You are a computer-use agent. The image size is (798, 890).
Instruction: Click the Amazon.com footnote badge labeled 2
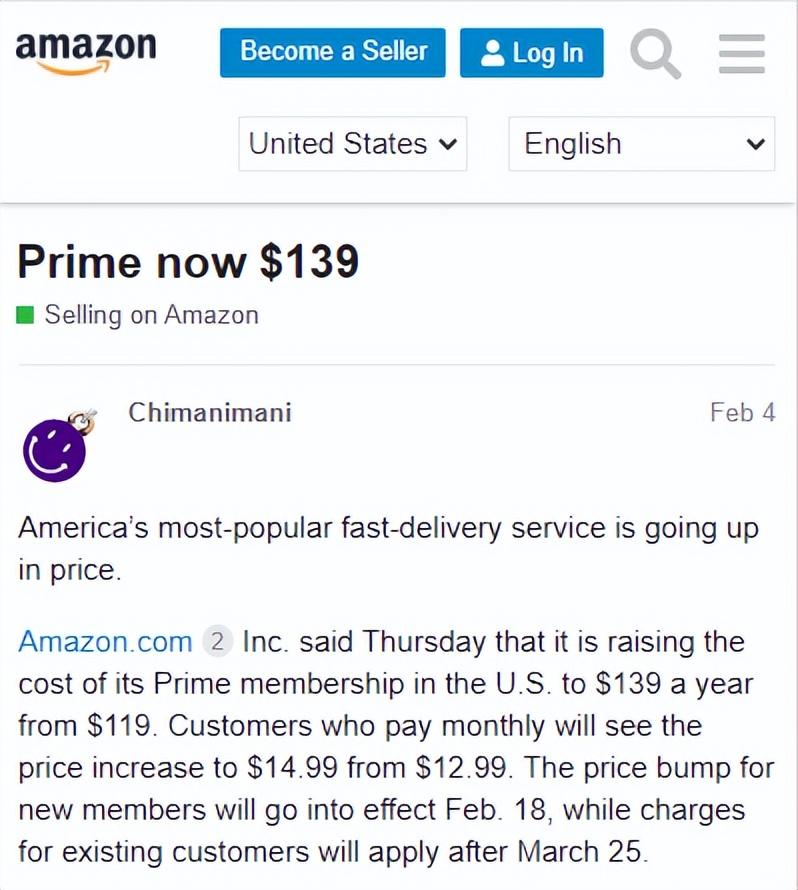[x=217, y=641]
